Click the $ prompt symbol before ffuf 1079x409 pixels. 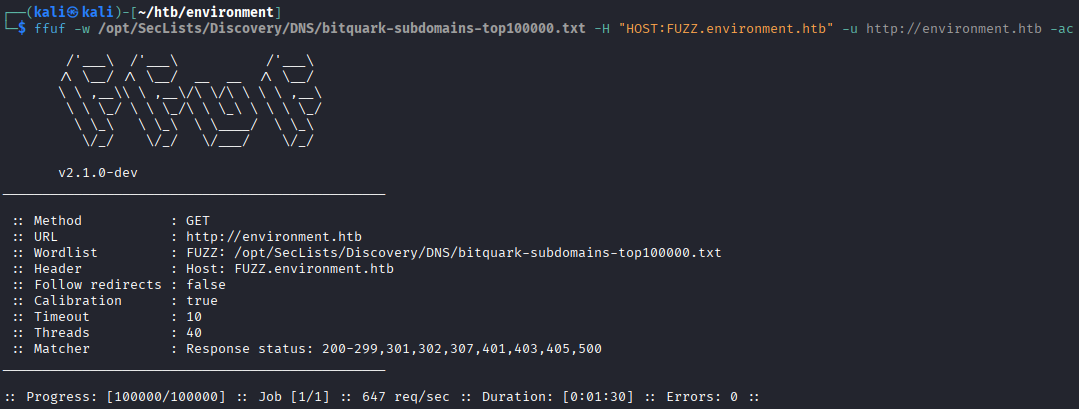tap(22, 28)
